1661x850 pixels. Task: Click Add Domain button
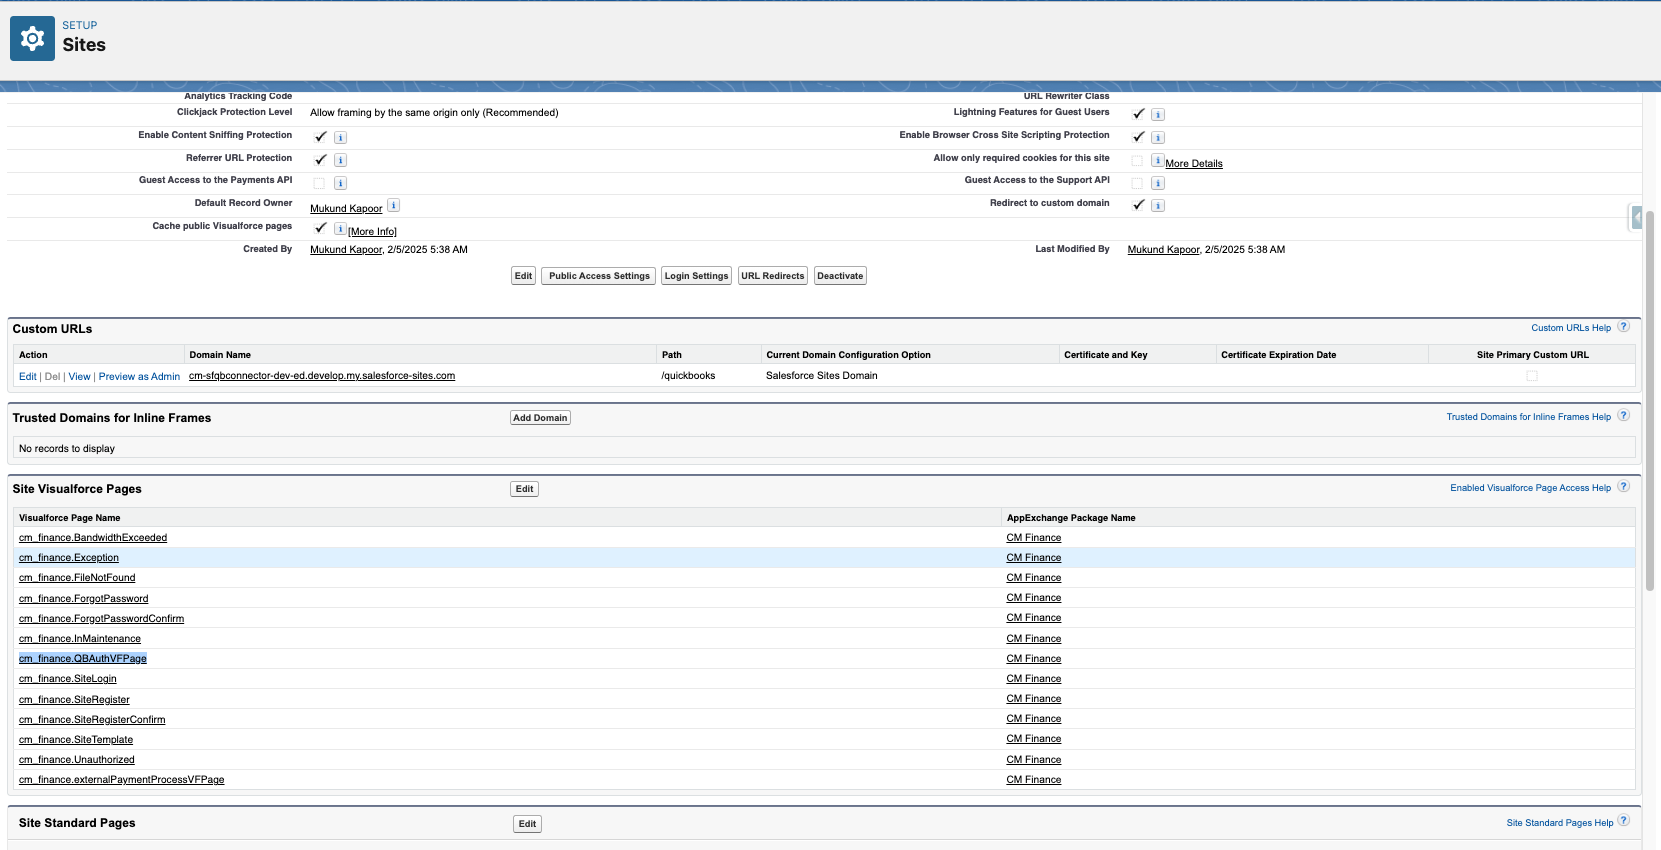(x=540, y=418)
